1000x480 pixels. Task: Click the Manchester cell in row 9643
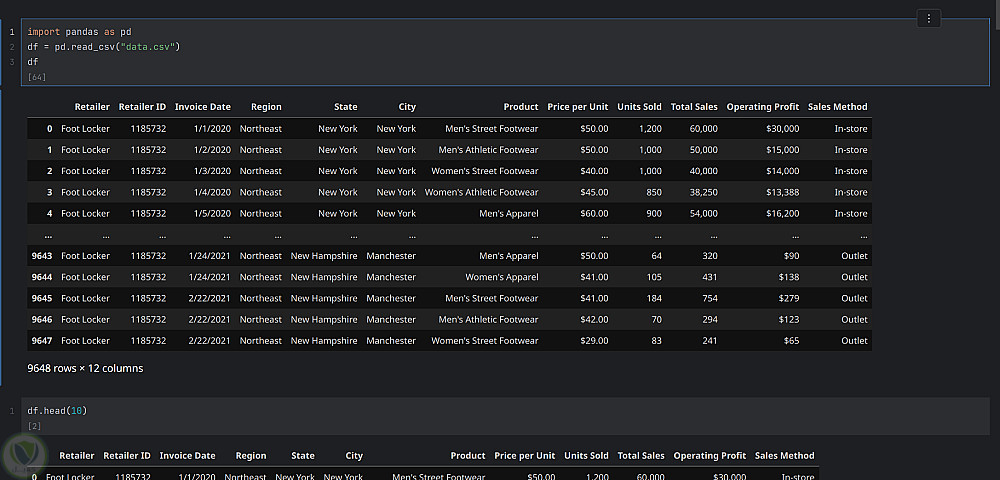[x=391, y=256]
